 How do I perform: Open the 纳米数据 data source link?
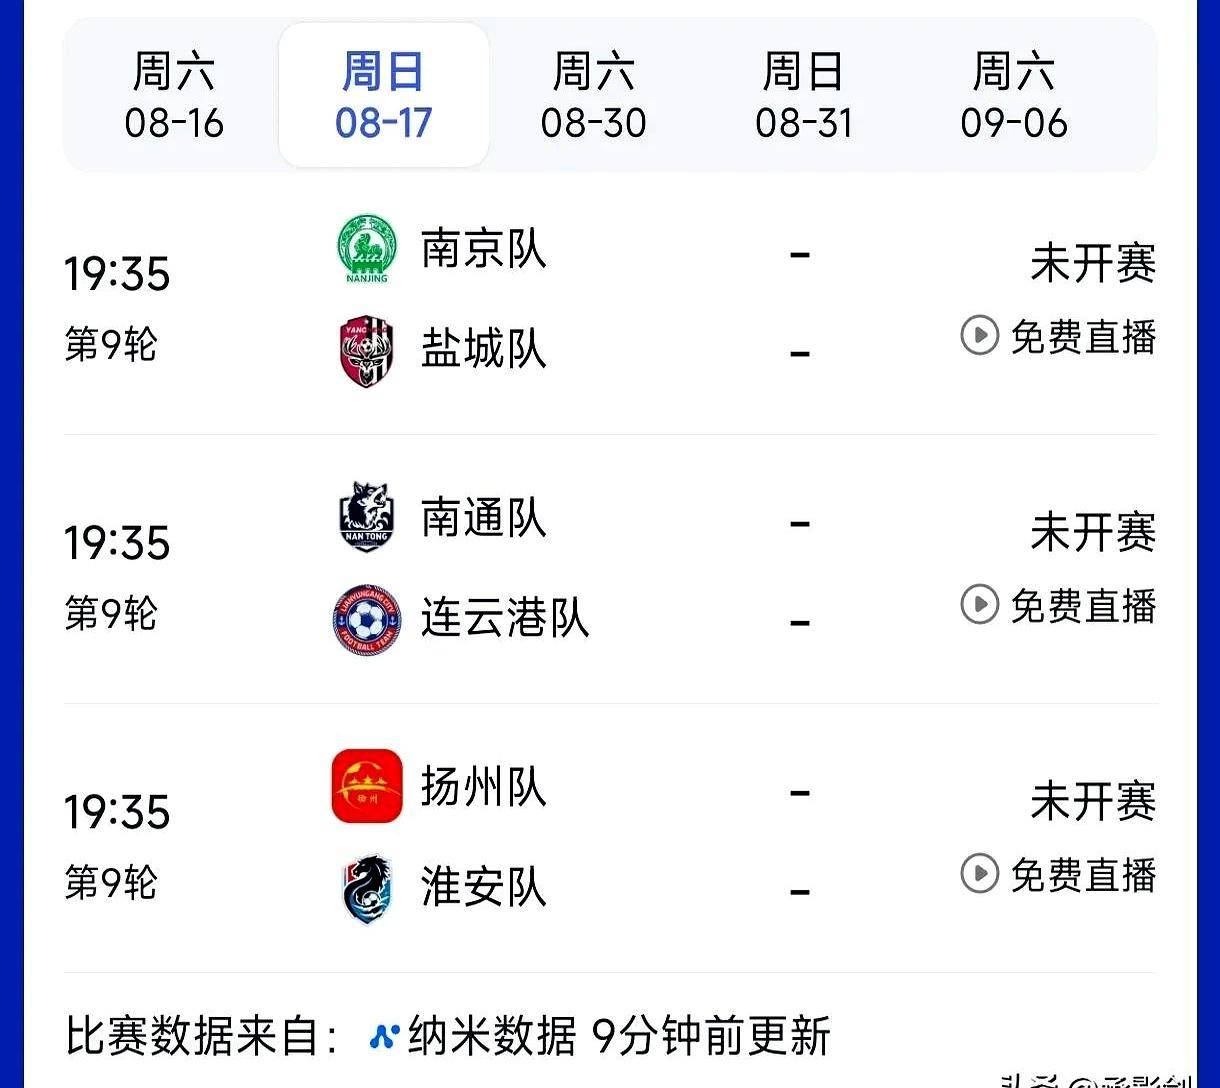(x=492, y=1036)
